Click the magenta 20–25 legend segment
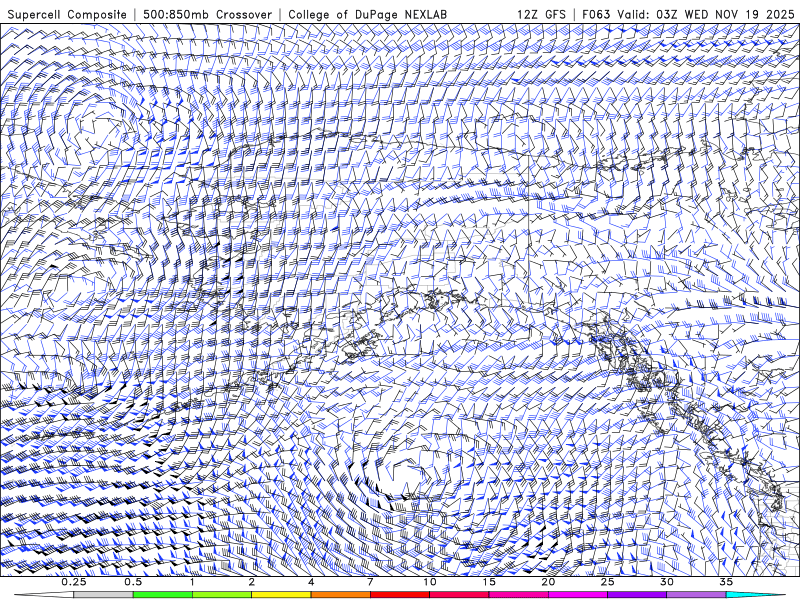Viewport: 800px width, 600px height. point(578,595)
